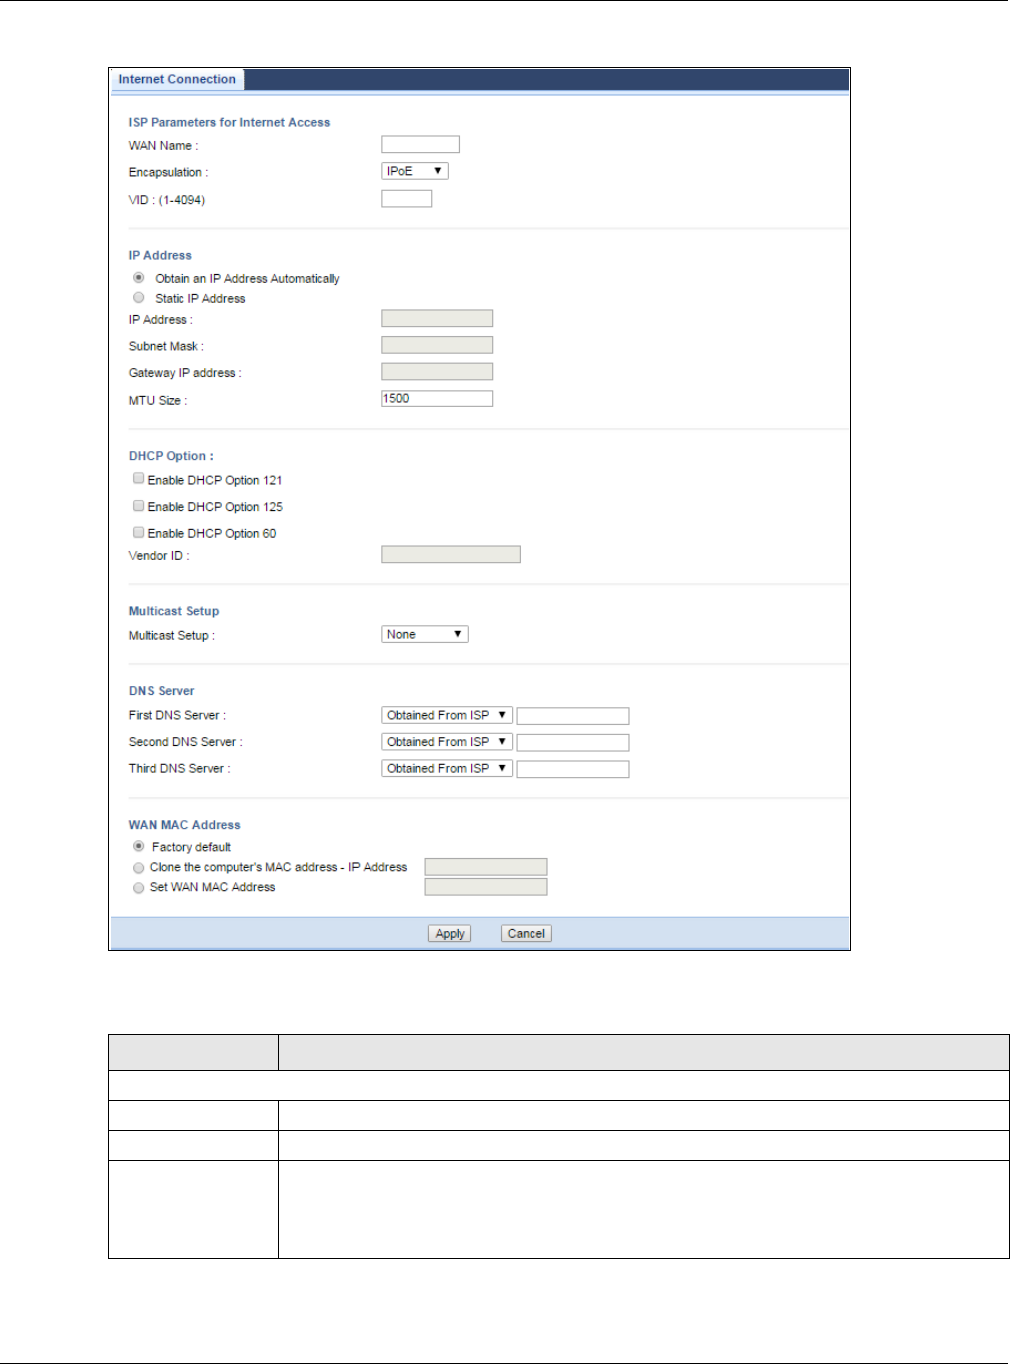The image size is (1010, 1364).
Task: Select the Set WAN MAC Address option
Action: point(139,888)
